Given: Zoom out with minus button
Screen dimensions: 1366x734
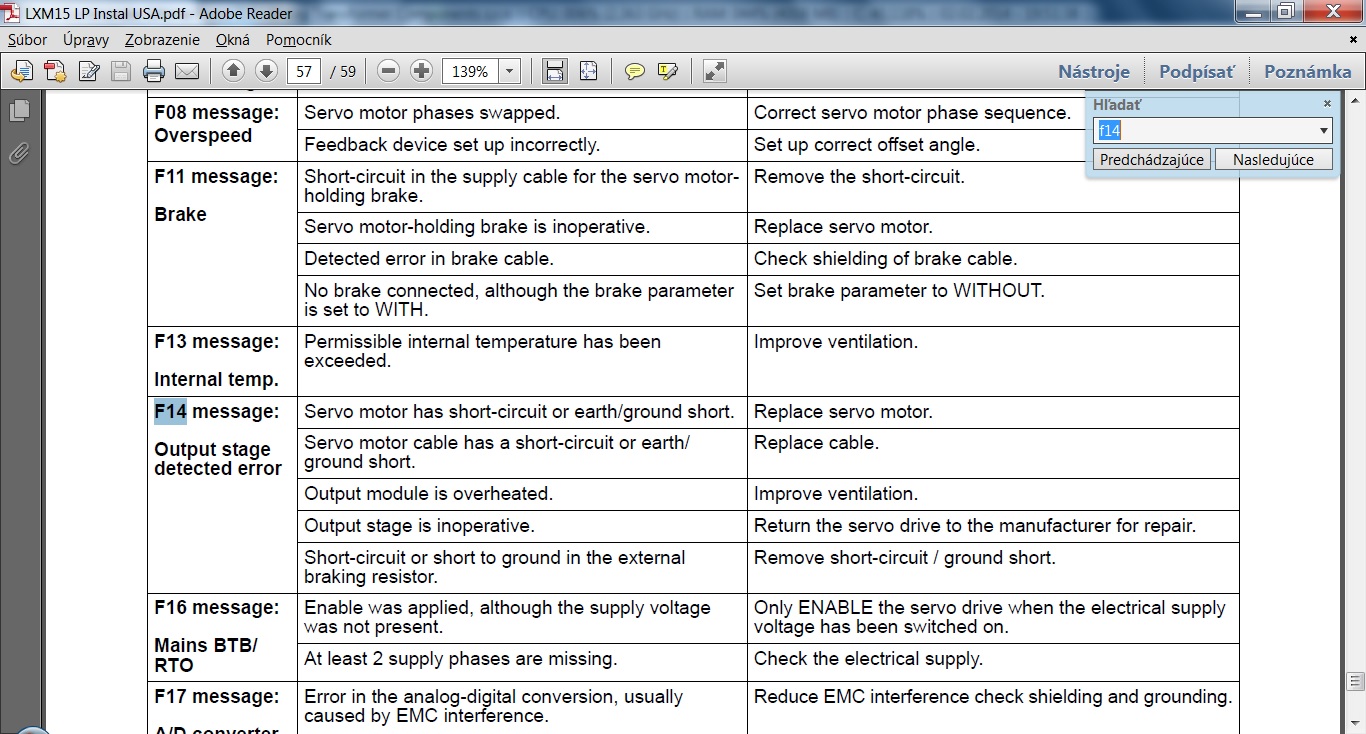Looking at the screenshot, I should 389,71.
